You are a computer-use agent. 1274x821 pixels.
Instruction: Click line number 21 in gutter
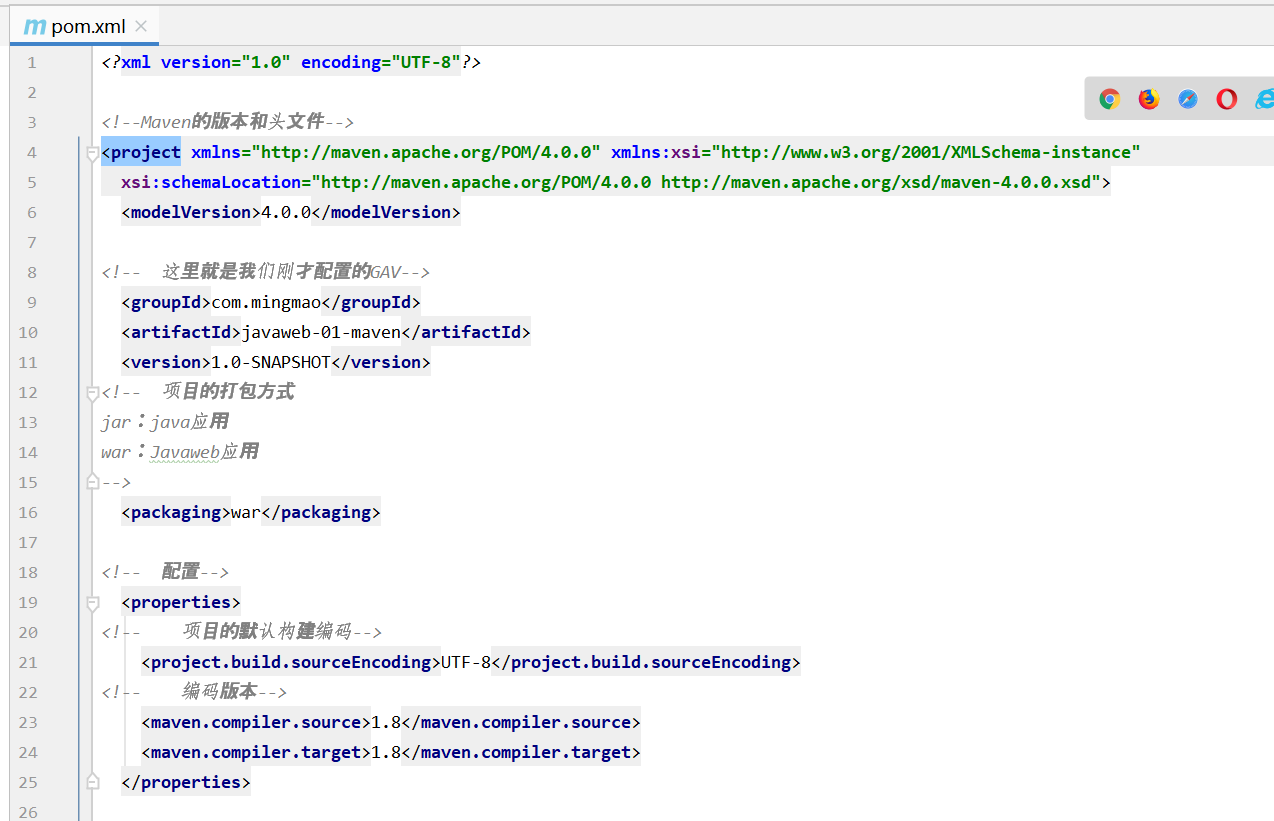click(27, 662)
